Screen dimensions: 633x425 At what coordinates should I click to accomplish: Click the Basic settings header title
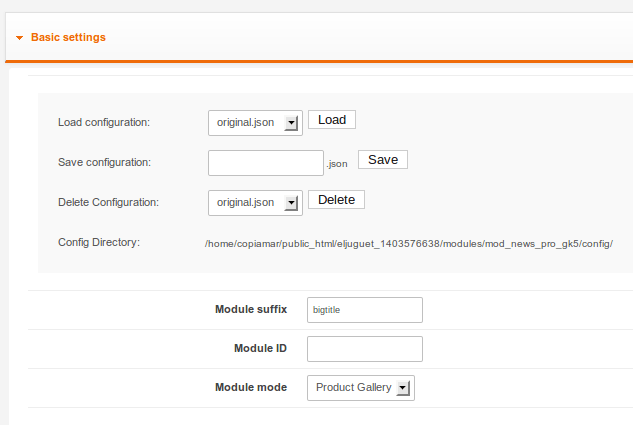[68, 37]
